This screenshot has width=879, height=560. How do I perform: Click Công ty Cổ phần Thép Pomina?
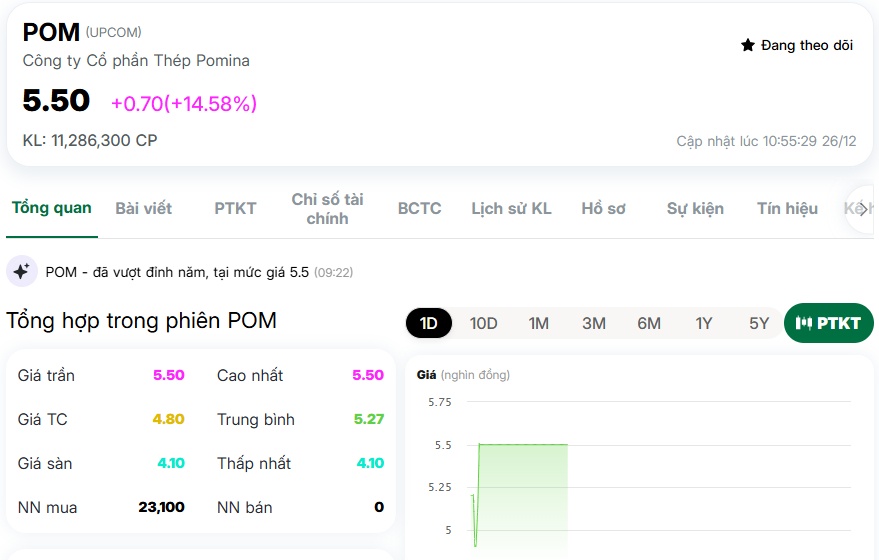click(x=136, y=61)
